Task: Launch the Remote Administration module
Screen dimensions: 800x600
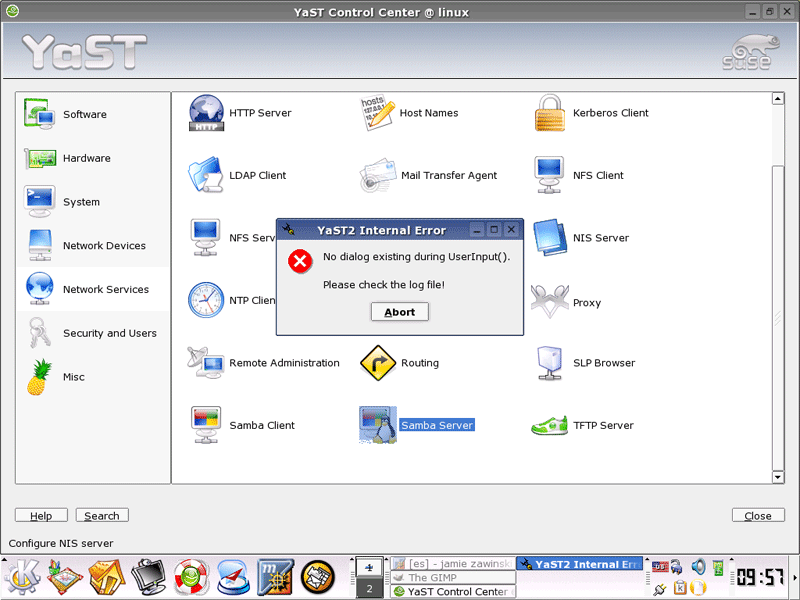Action: 263,363
